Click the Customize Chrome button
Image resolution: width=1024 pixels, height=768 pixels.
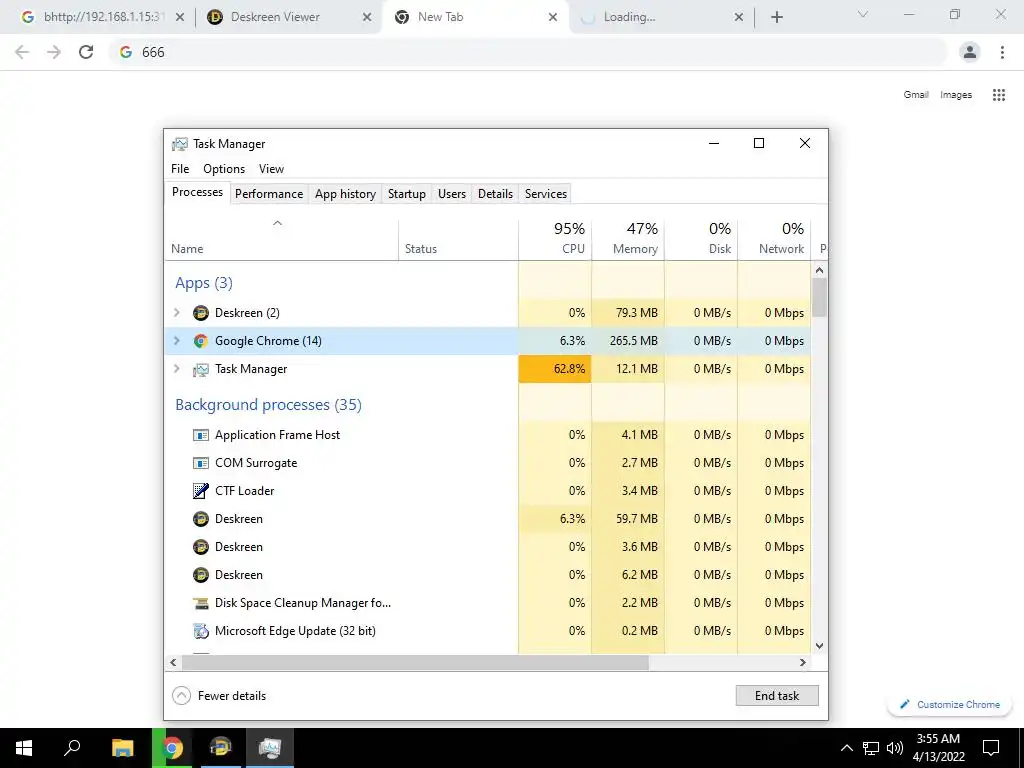pyautogui.click(x=950, y=704)
